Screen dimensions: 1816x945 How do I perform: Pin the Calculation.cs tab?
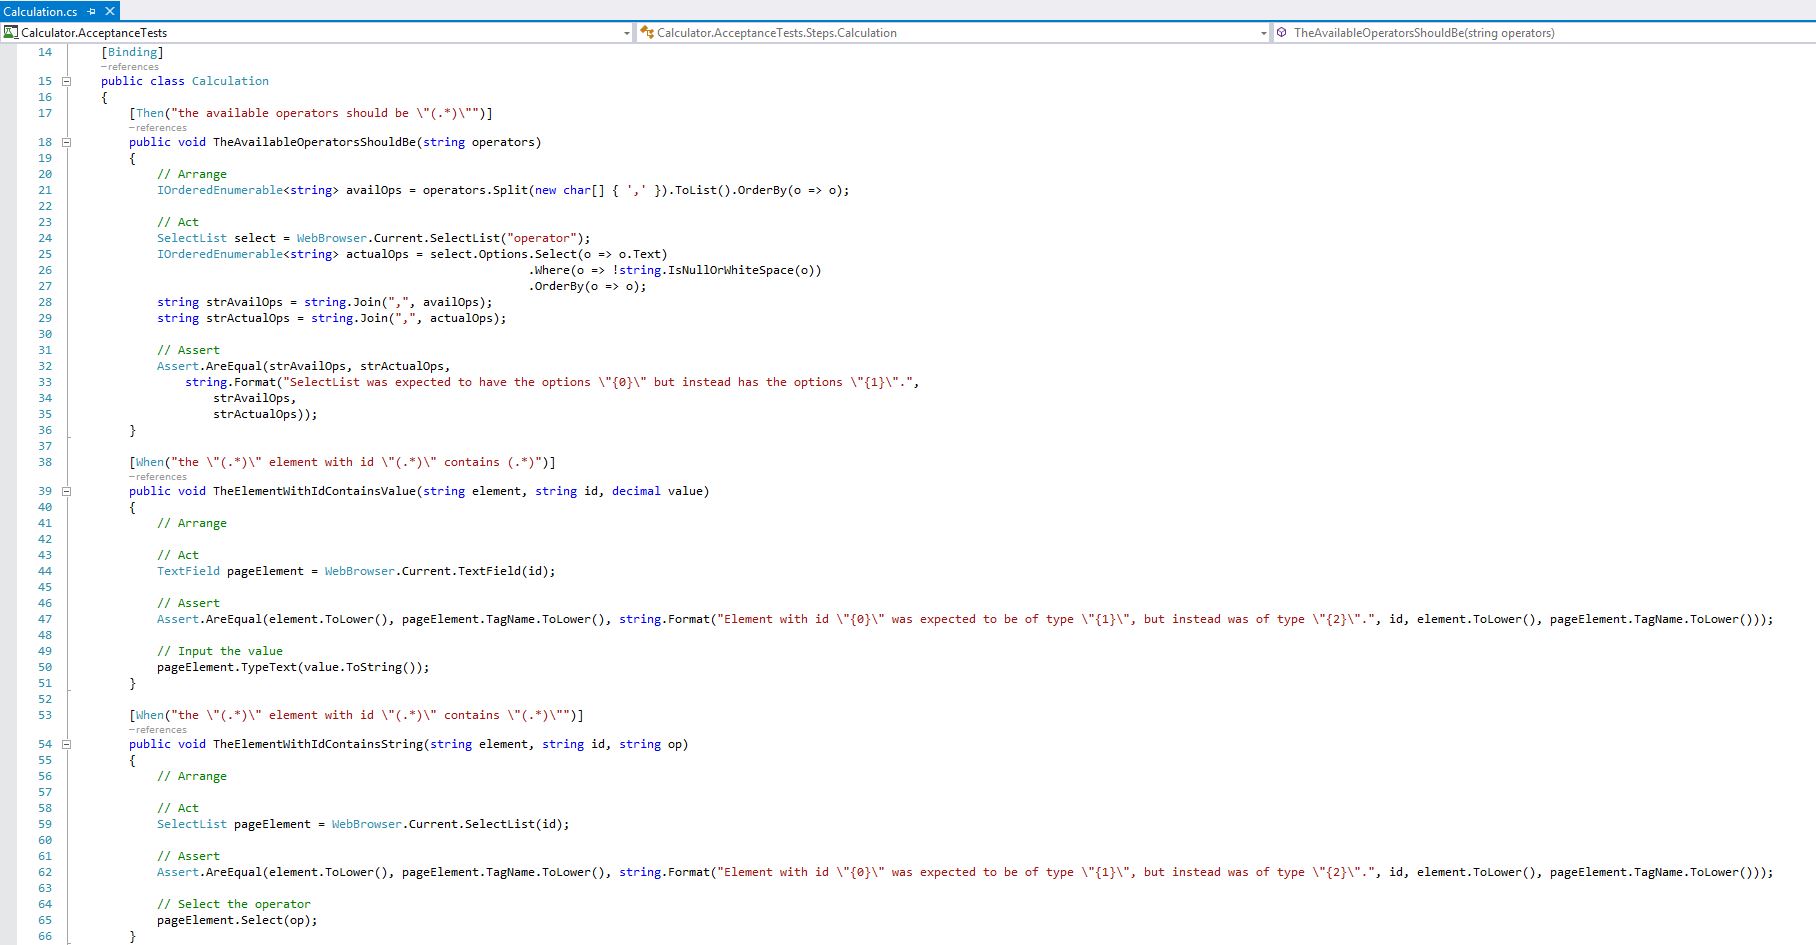[92, 11]
